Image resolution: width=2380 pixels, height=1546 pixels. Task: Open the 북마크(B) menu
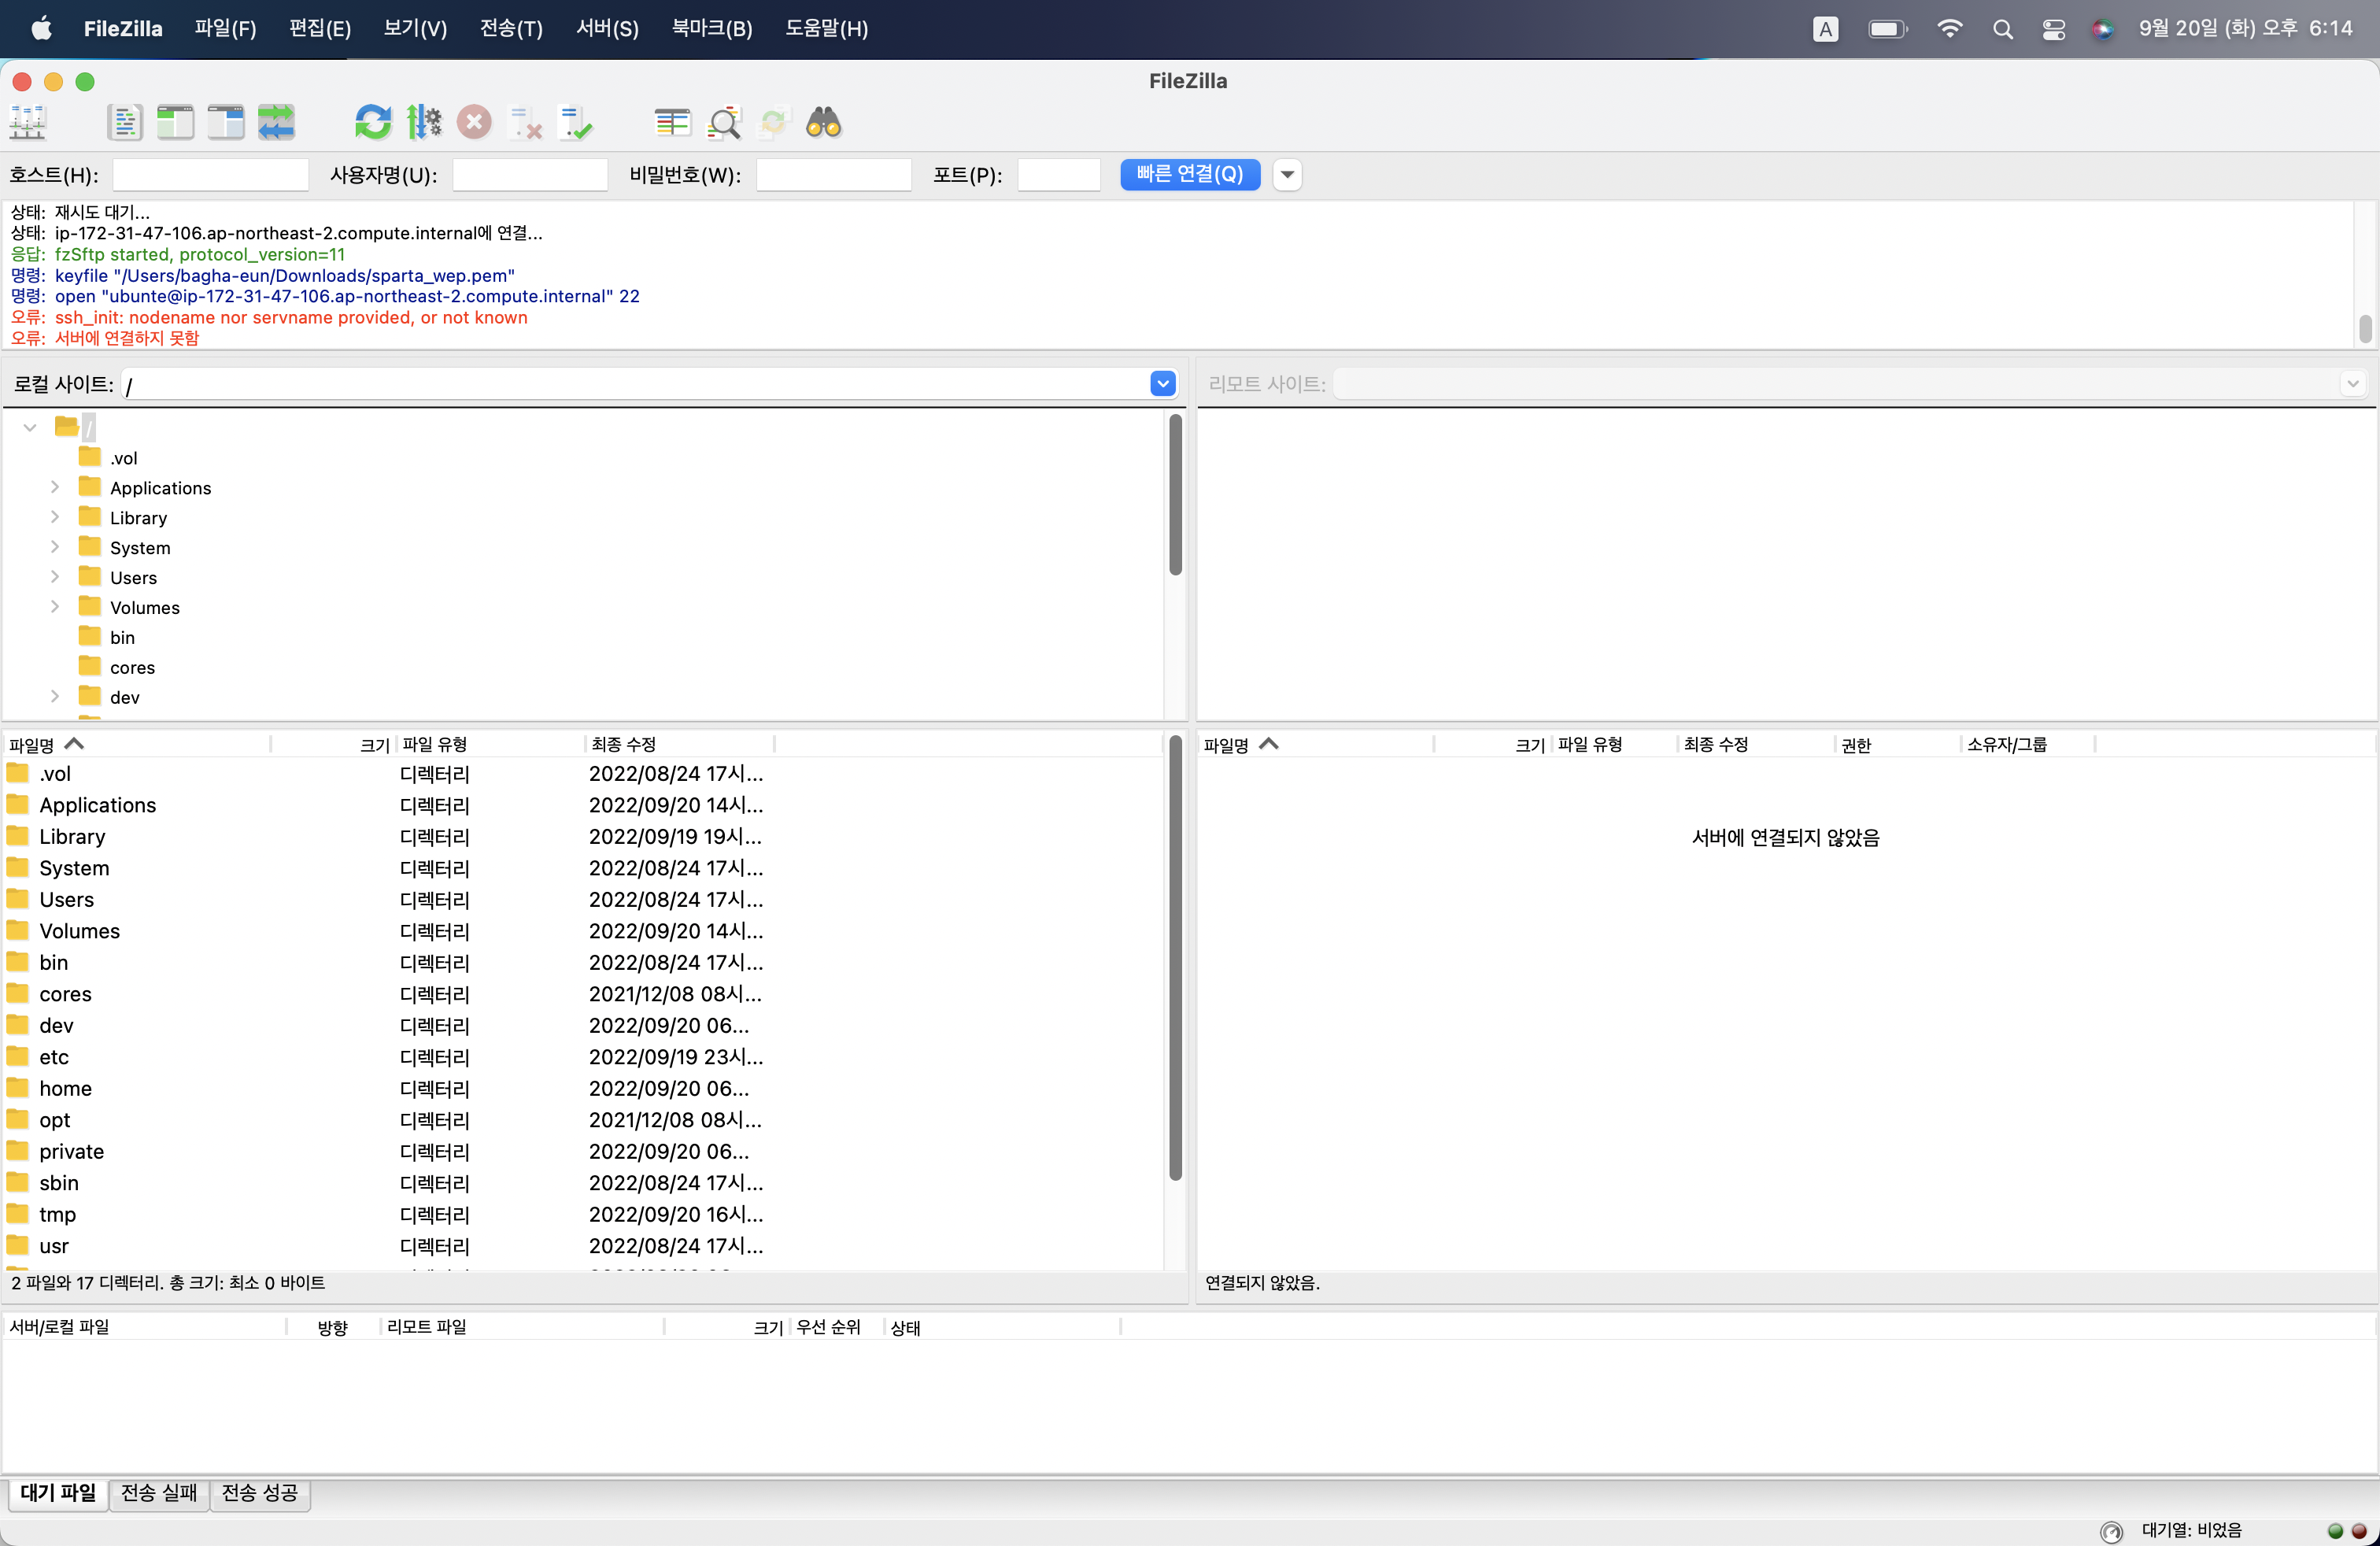coord(712,28)
